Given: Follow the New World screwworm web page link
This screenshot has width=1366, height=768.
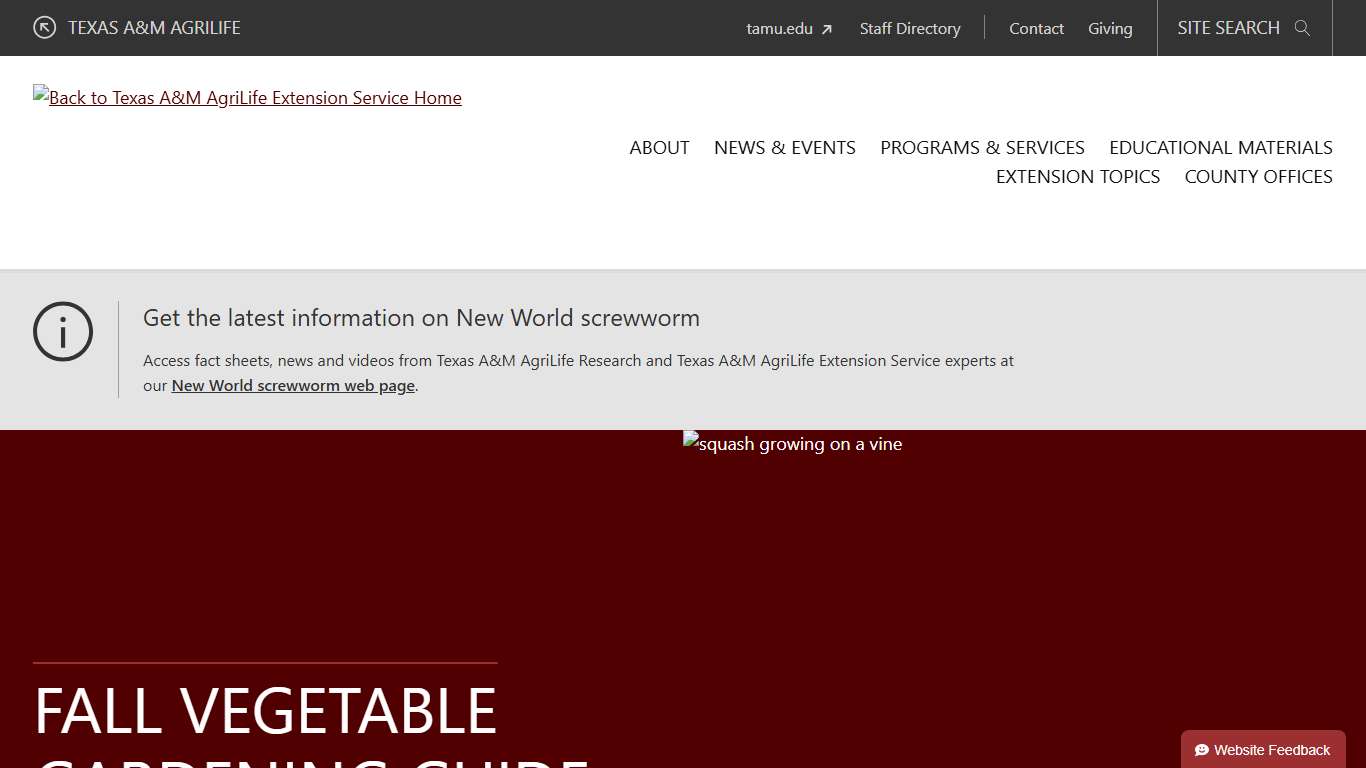Looking at the screenshot, I should tap(293, 386).
